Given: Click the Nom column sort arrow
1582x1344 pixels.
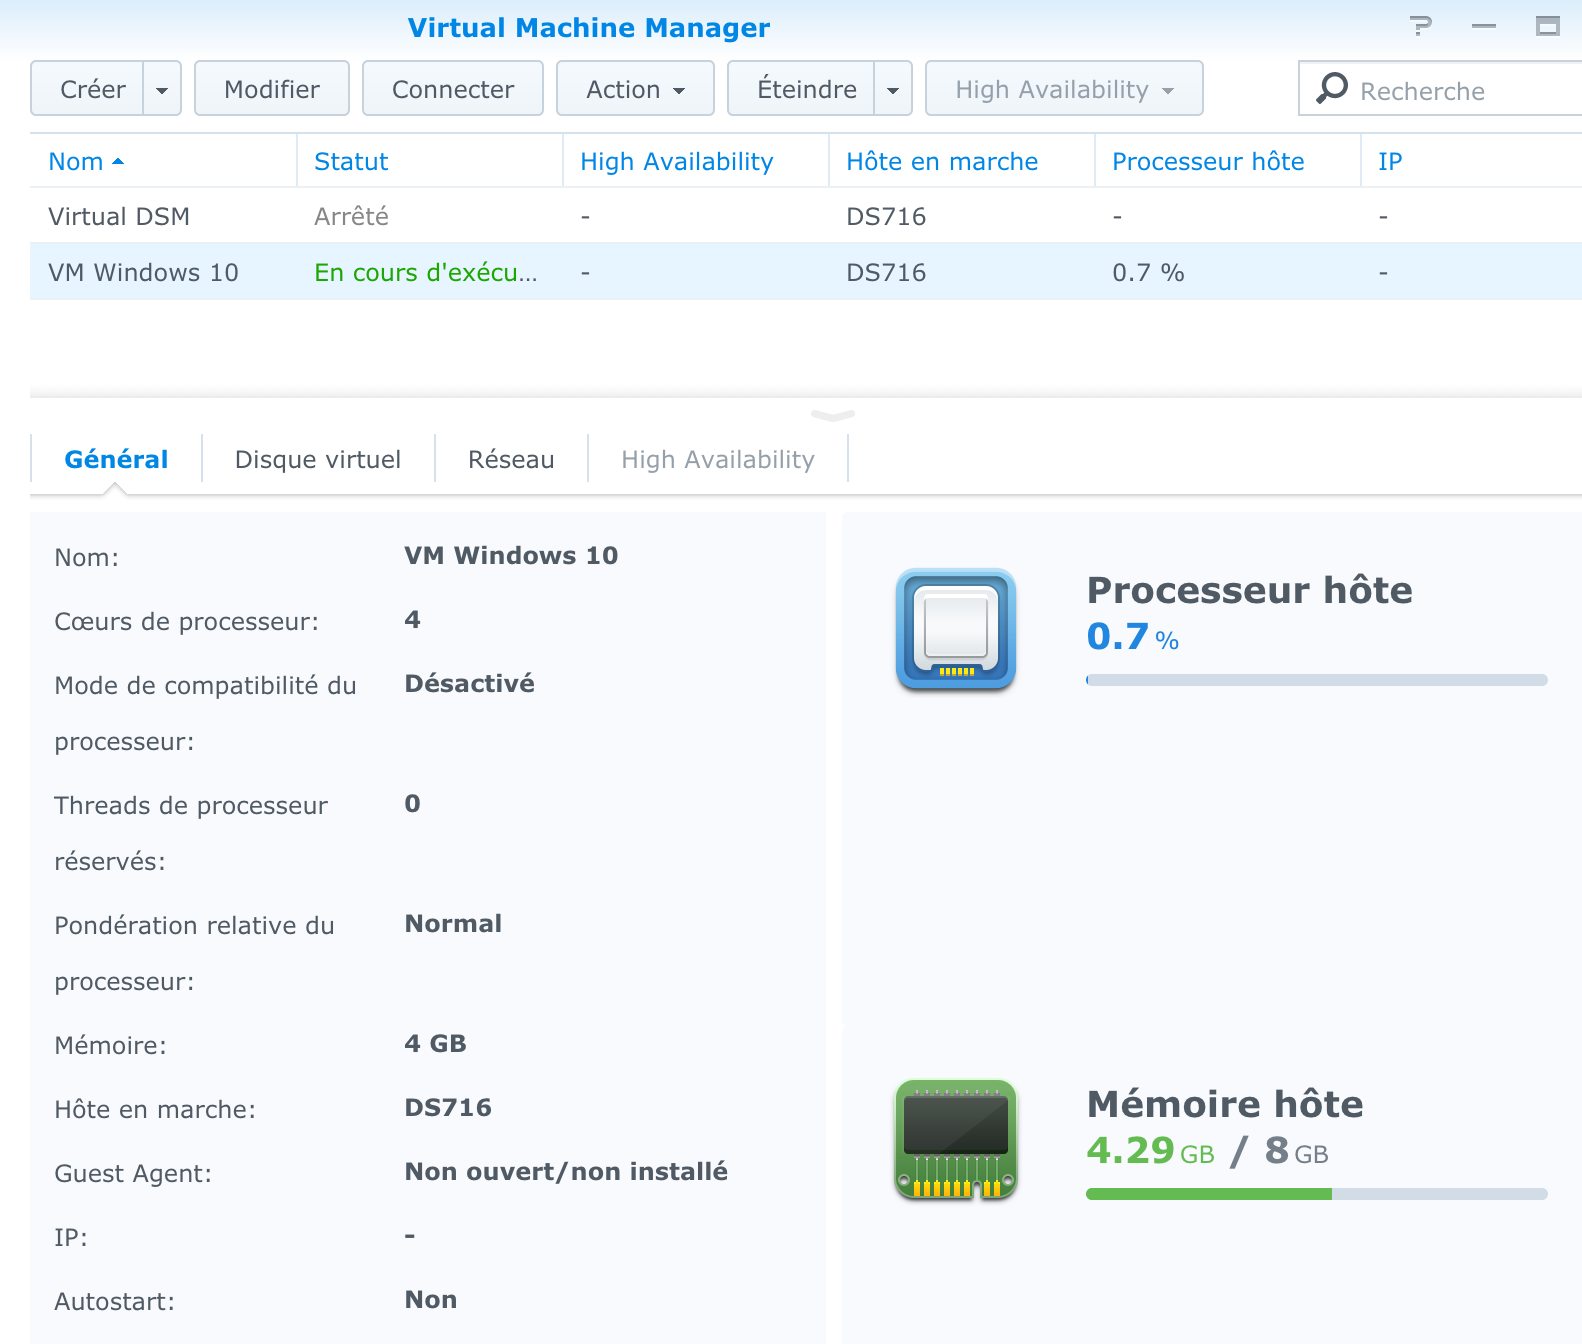Looking at the screenshot, I should pos(118,162).
